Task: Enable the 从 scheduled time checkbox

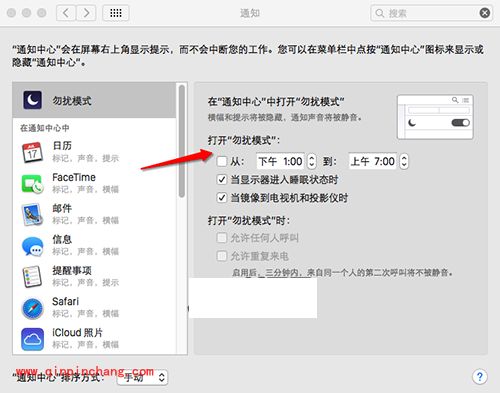Action: (222, 161)
